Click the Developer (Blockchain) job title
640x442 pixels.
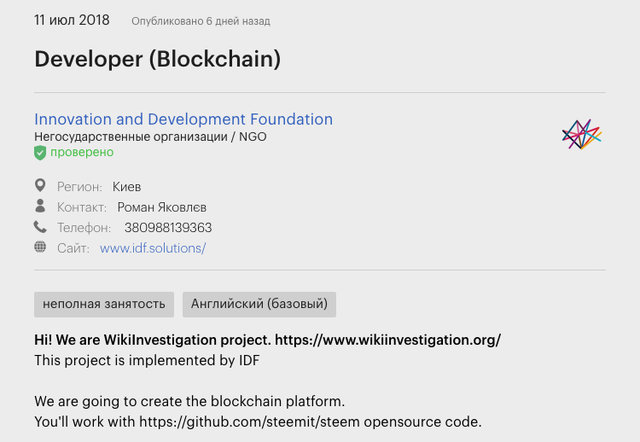click(x=157, y=59)
